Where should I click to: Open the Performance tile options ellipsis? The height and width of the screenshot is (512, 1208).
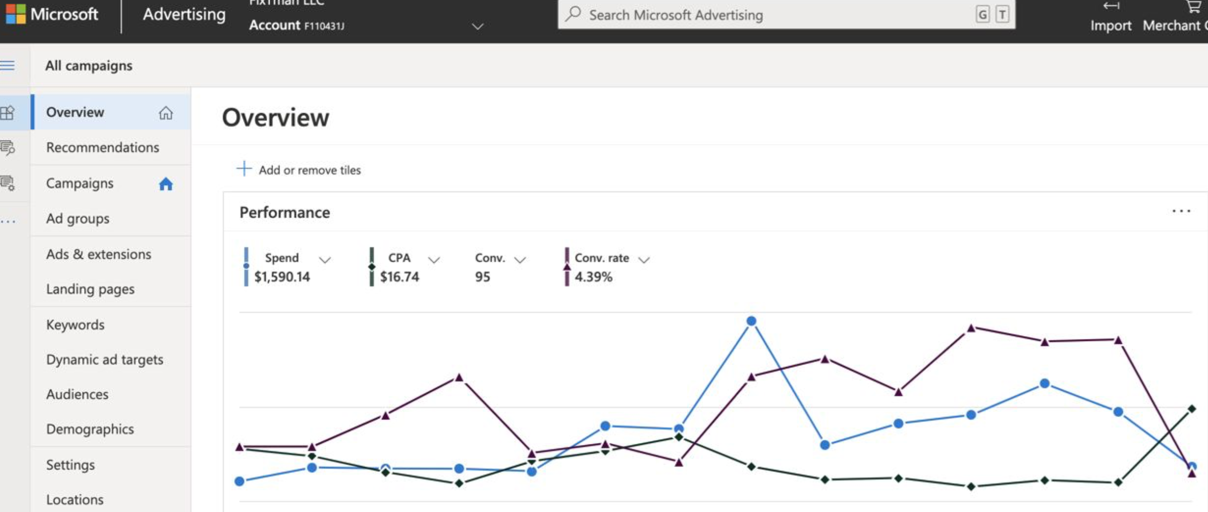(1181, 212)
